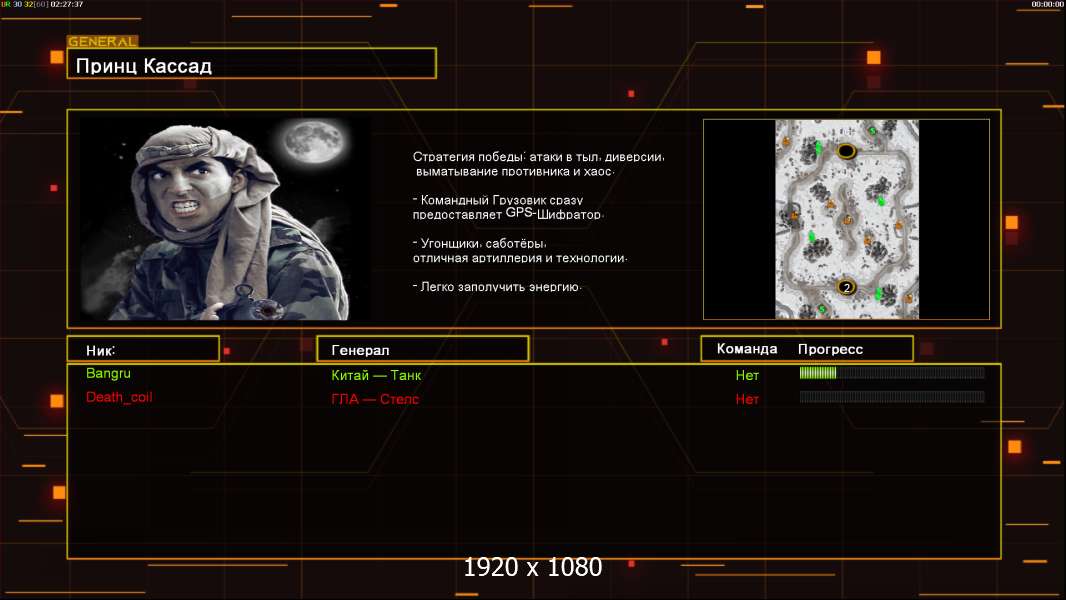Click the 00:00:00 timer top right
1066x600 pixels.
coord(1047,4)
